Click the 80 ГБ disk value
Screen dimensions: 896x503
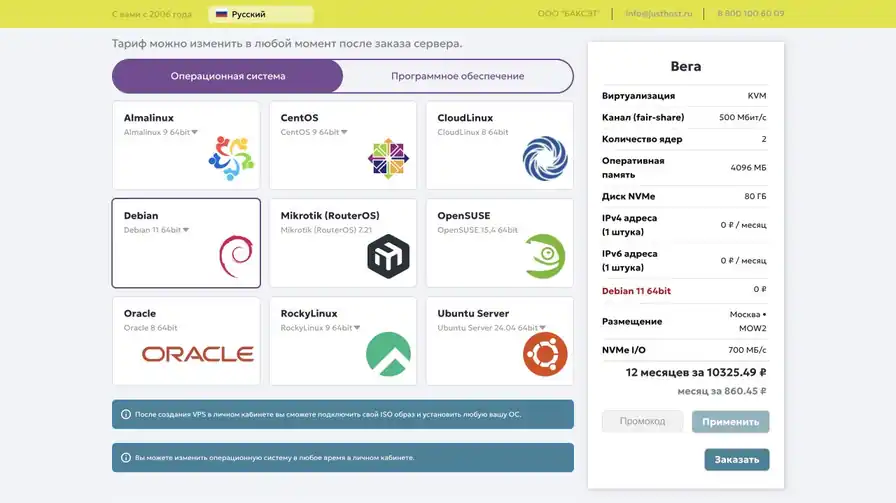pyautogui.click(x=755, y=196)
